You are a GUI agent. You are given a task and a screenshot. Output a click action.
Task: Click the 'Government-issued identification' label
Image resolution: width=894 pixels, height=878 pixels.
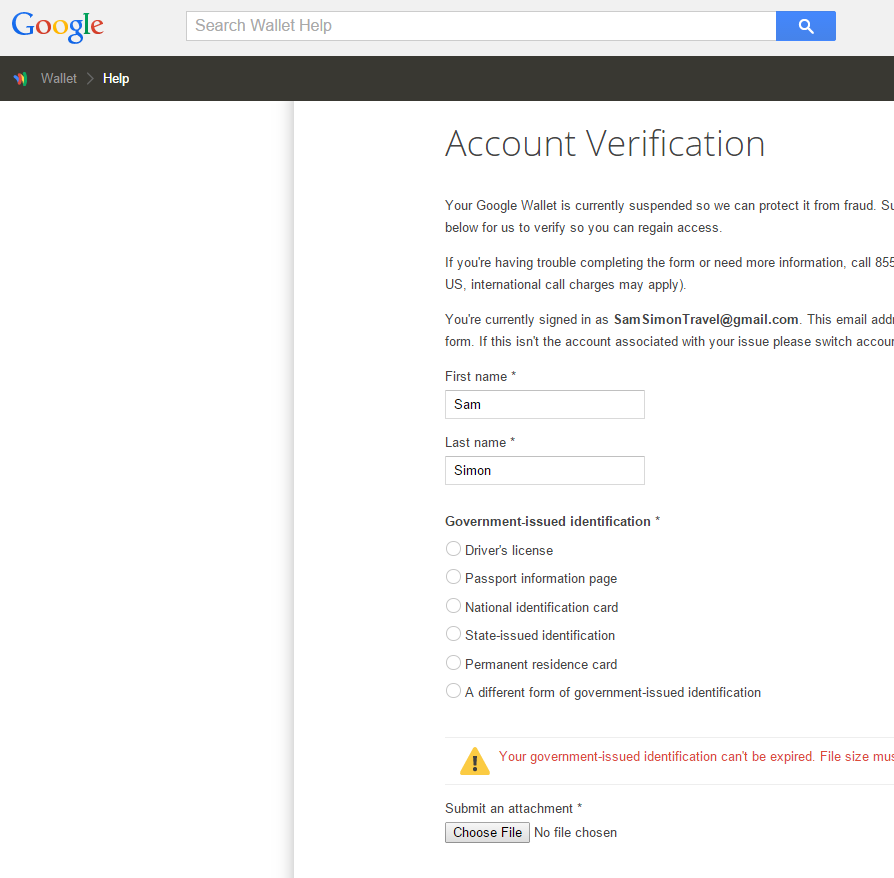pos(548,522)
